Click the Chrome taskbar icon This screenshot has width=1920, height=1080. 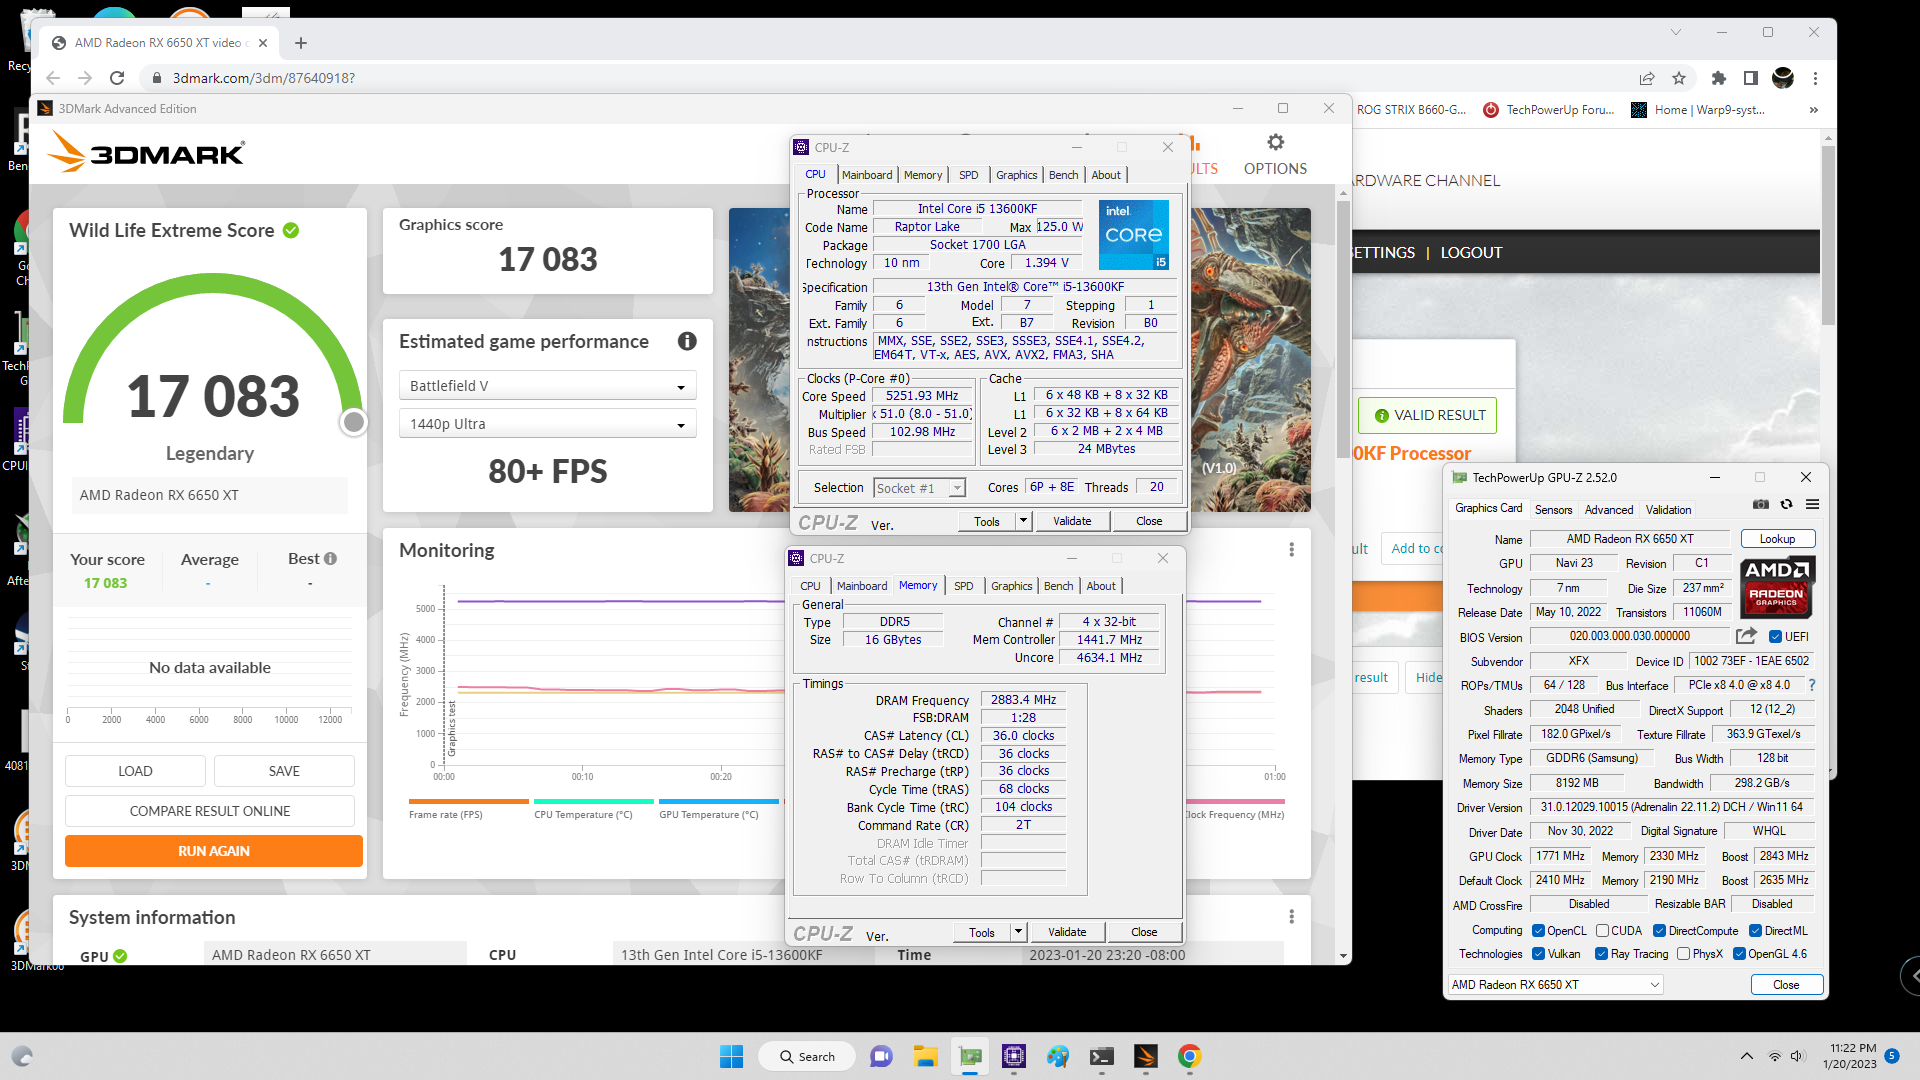tap(1189, 1056)
